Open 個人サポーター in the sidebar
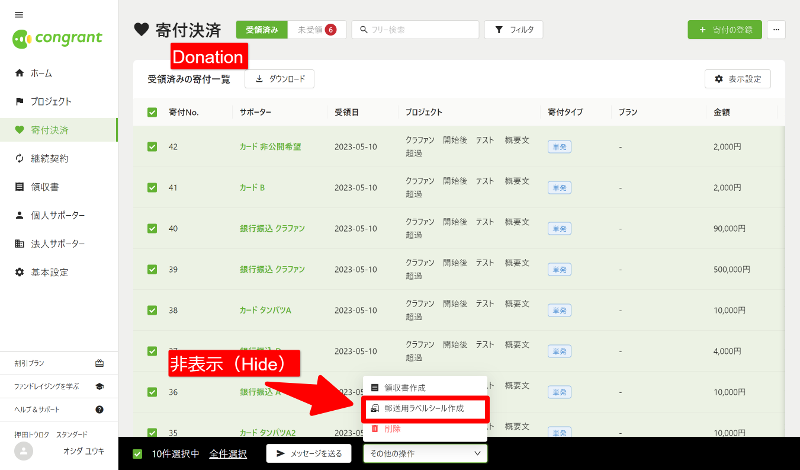The image size is (800, 470). pos(56,215)
